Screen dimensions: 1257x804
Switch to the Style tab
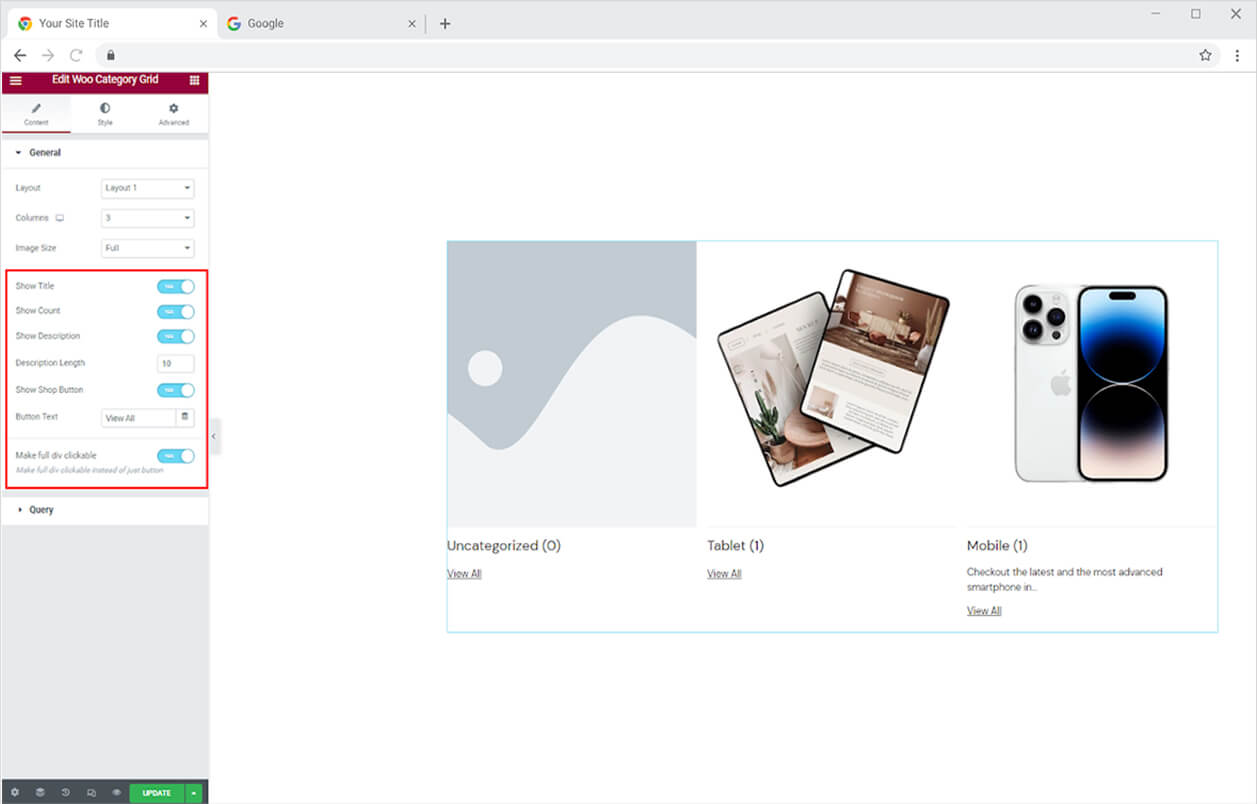pyautogui.click(x=105, y=113)
